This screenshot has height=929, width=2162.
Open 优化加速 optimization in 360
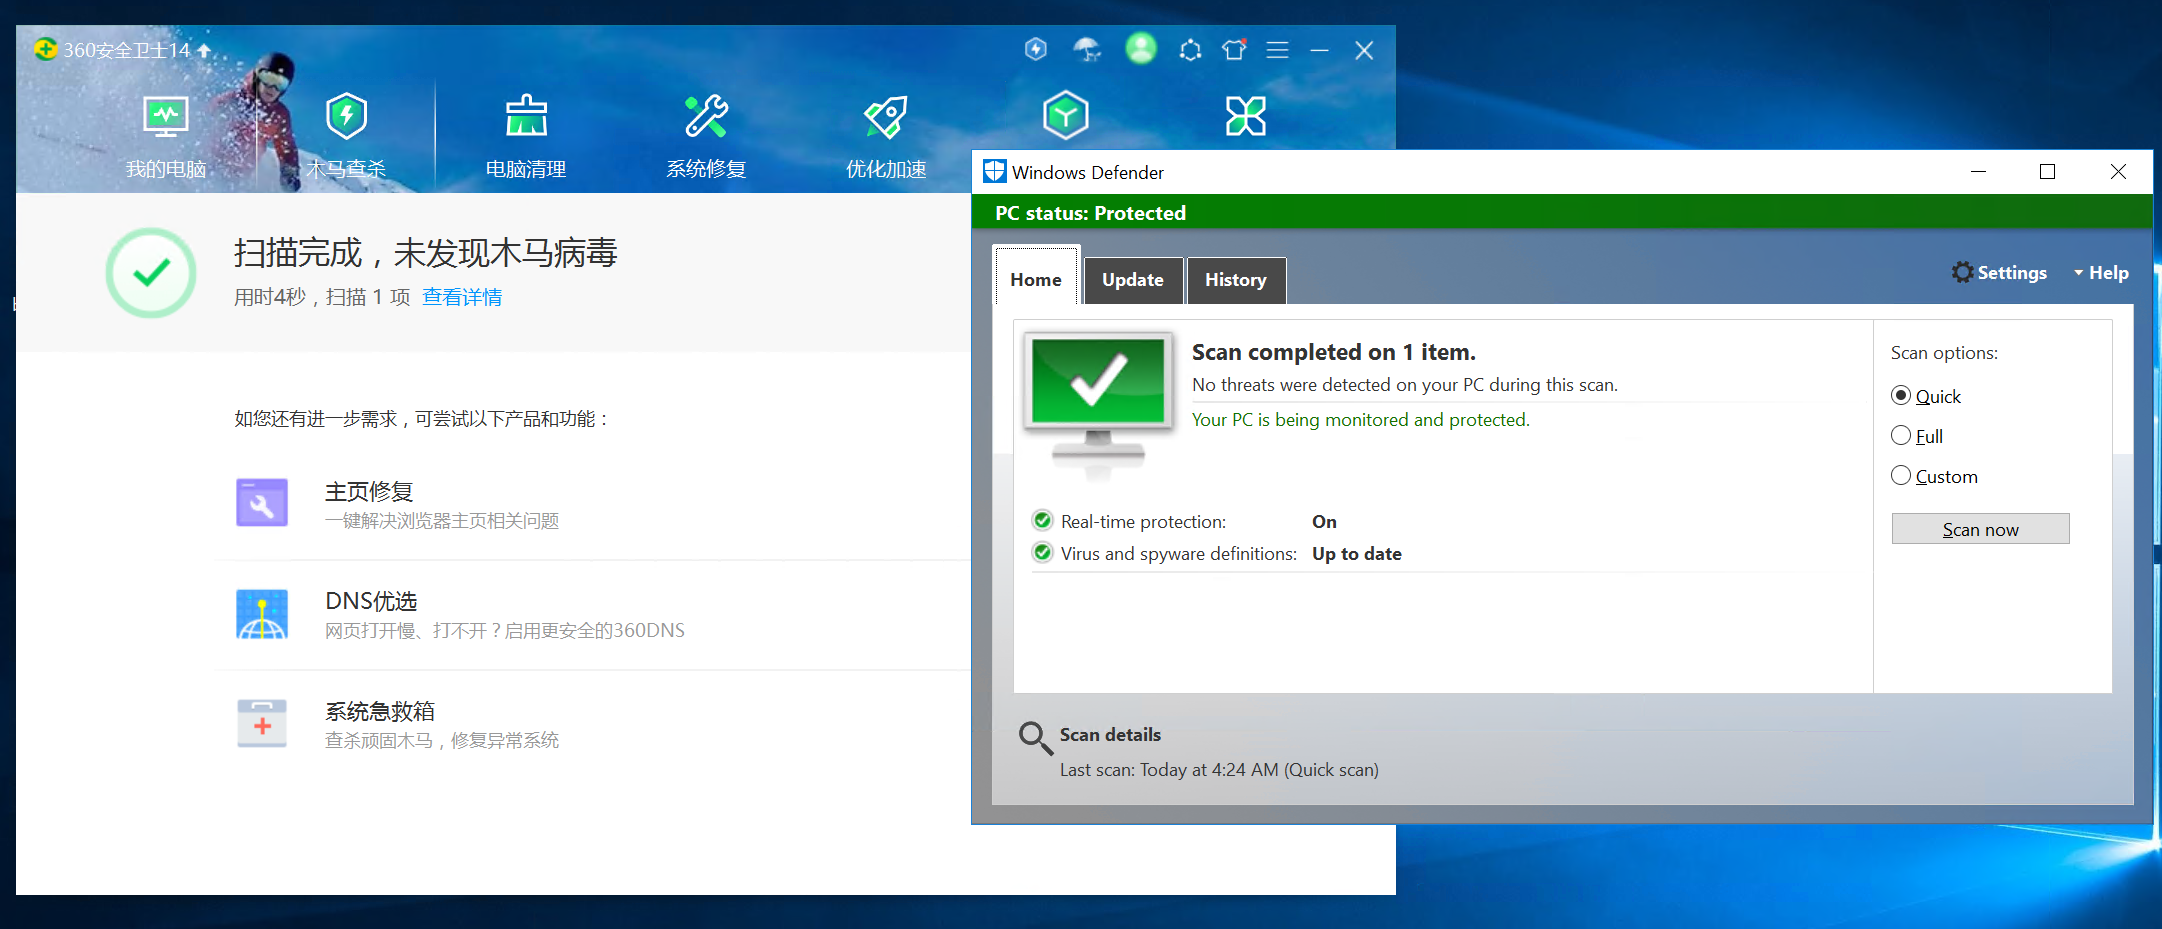coord(886,138)
